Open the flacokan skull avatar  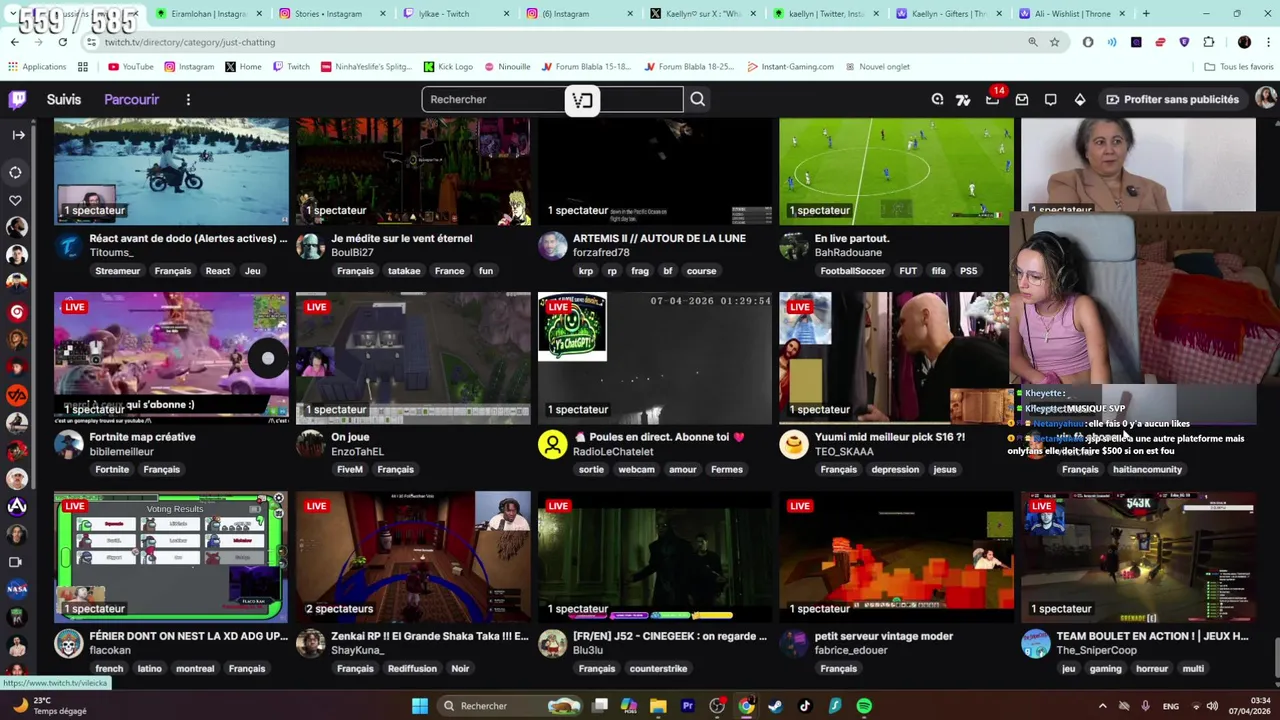pos(68,643)
